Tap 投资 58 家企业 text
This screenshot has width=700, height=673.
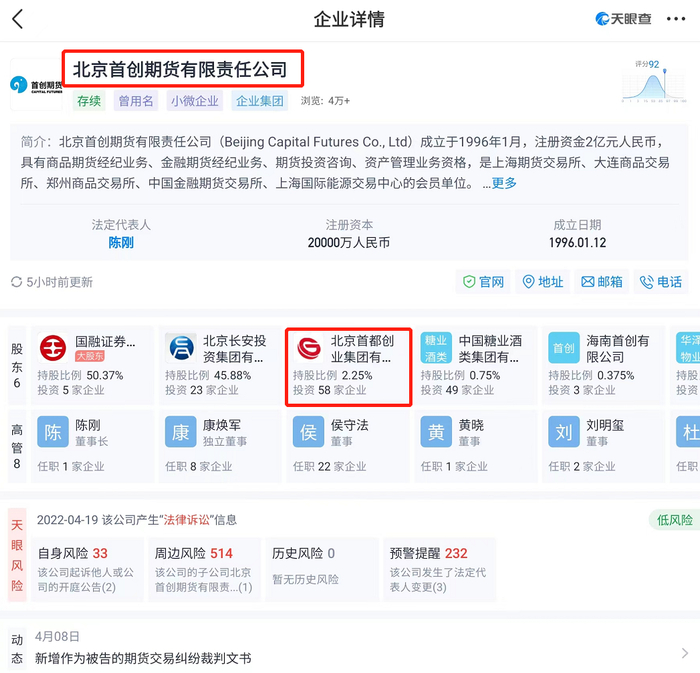pos(329,390)
